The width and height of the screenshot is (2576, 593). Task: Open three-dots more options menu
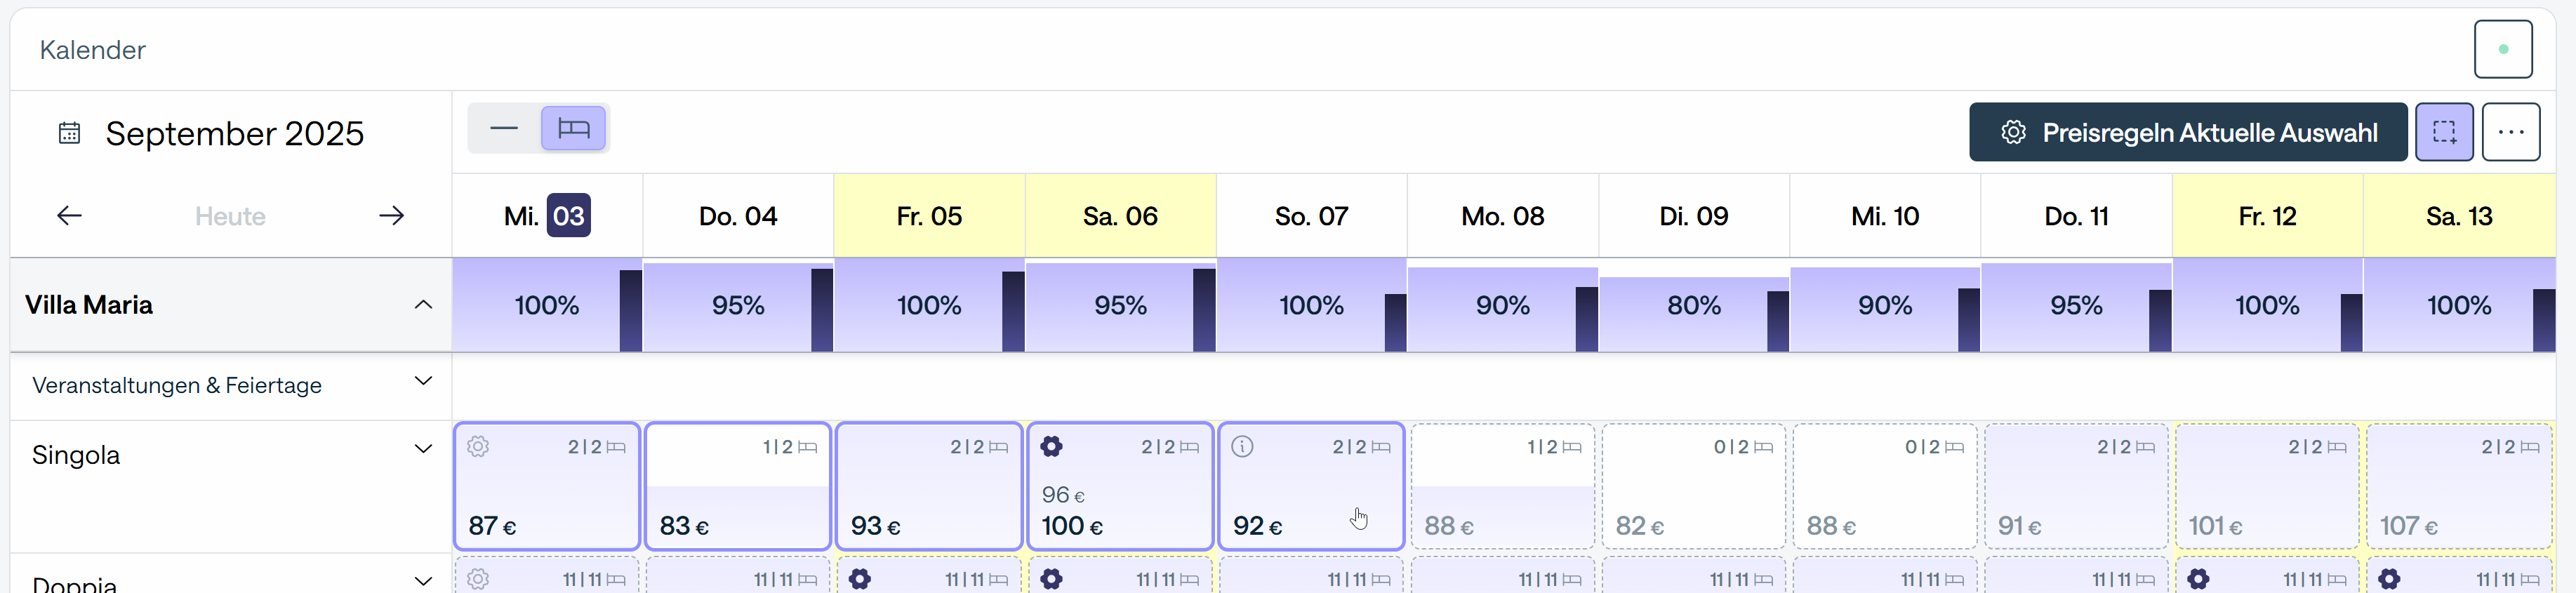point(2510,132)
